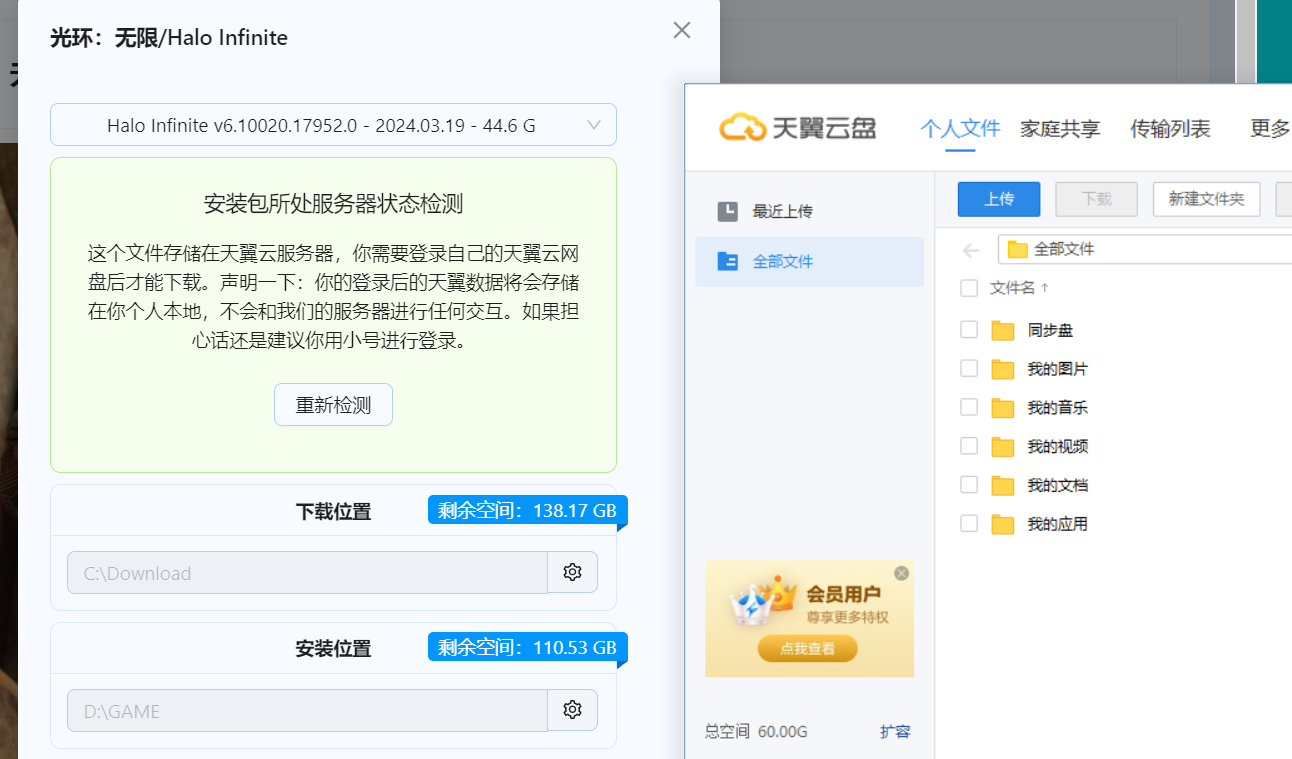Click the 点我查看 button in banner
Viewport: 1292px width, 759px height.
point(807,648)
